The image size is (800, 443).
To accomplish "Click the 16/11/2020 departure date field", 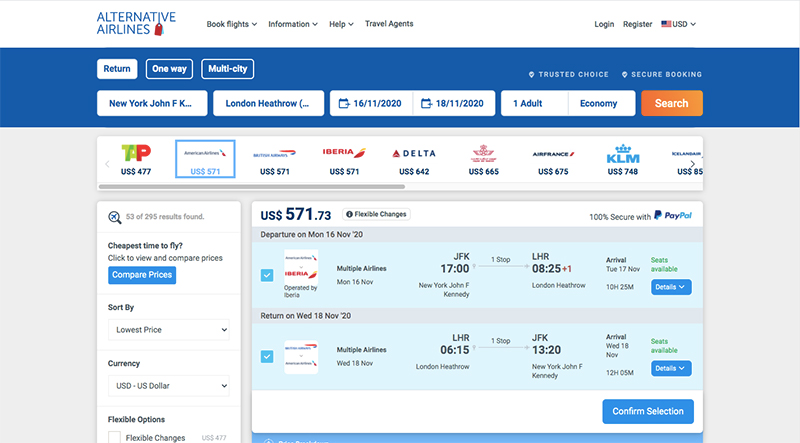I will click(371, 103).
